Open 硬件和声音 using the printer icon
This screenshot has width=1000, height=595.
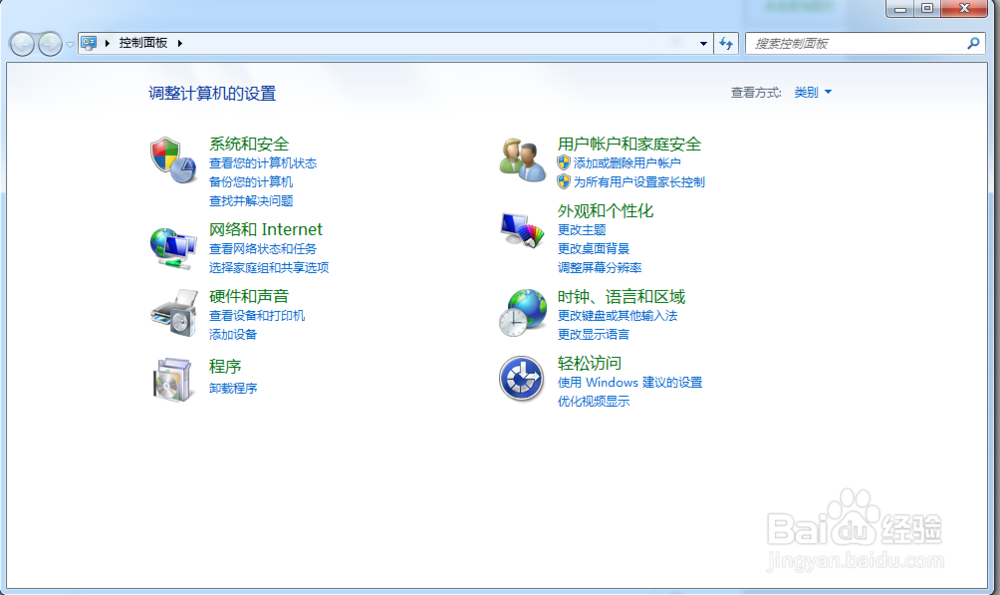click(x=172, y=313)
